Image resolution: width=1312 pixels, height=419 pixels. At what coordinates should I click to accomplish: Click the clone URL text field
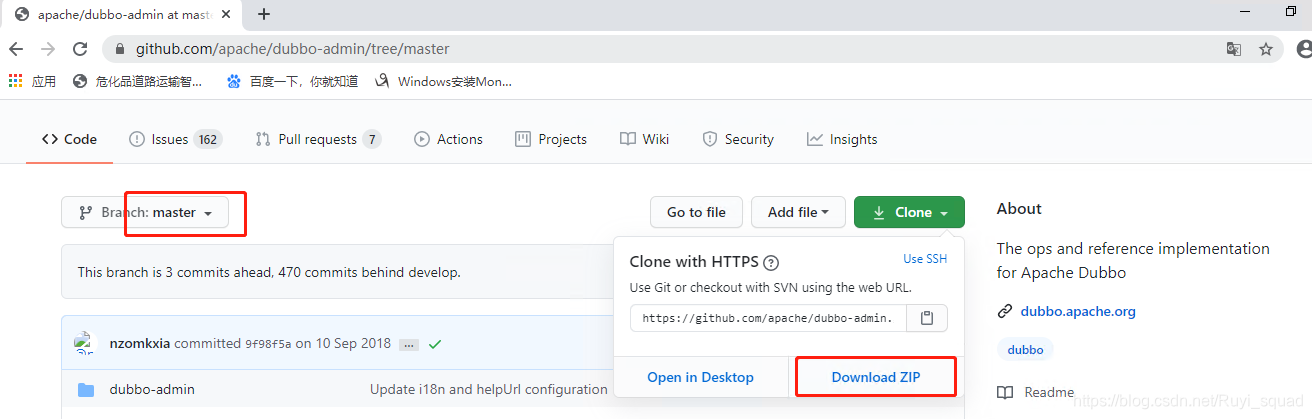768,318
